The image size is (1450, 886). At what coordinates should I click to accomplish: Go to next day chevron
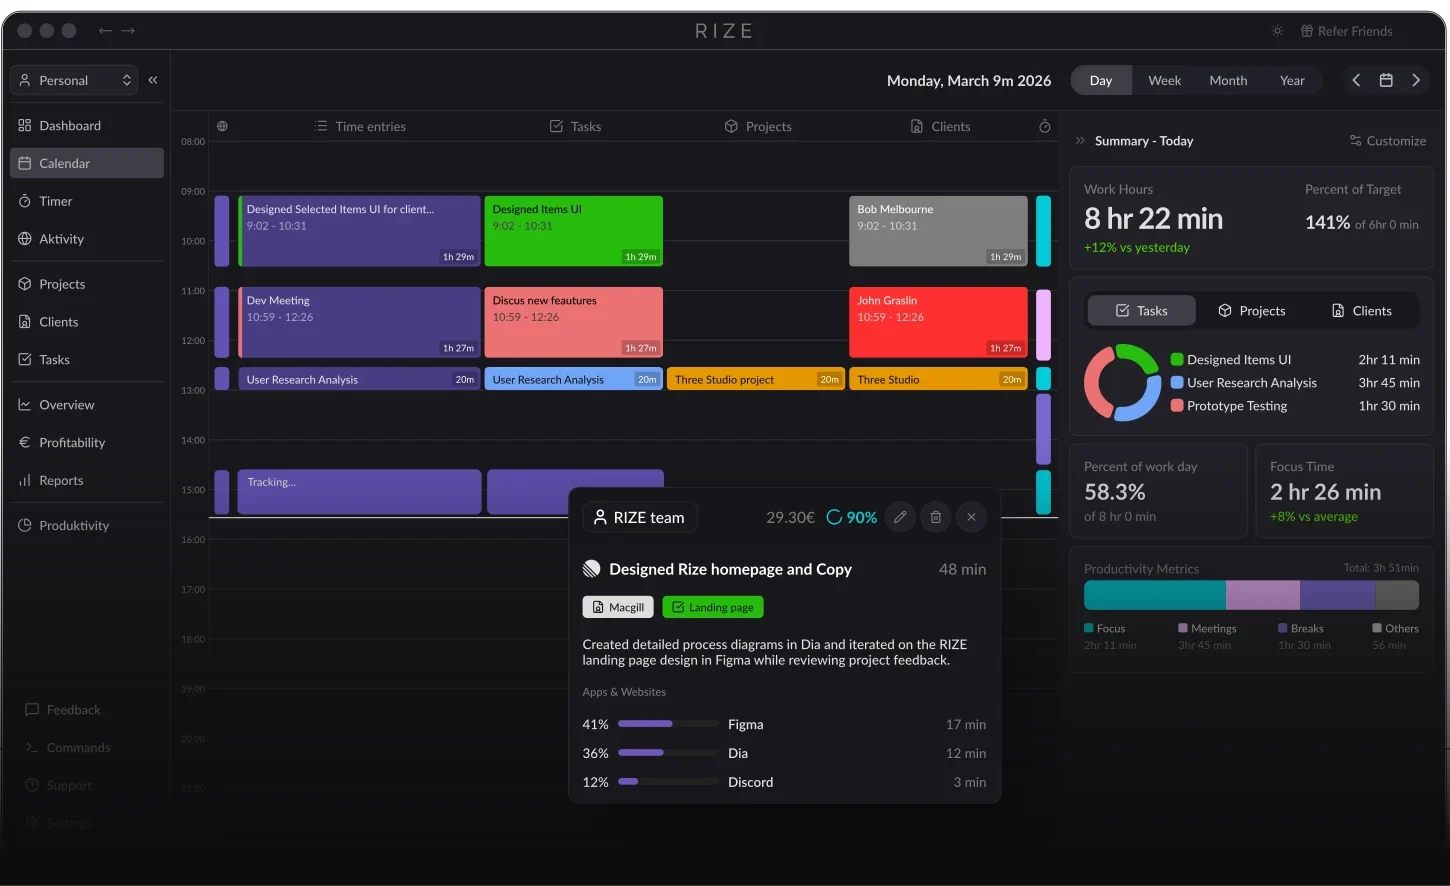point(1416,80)
